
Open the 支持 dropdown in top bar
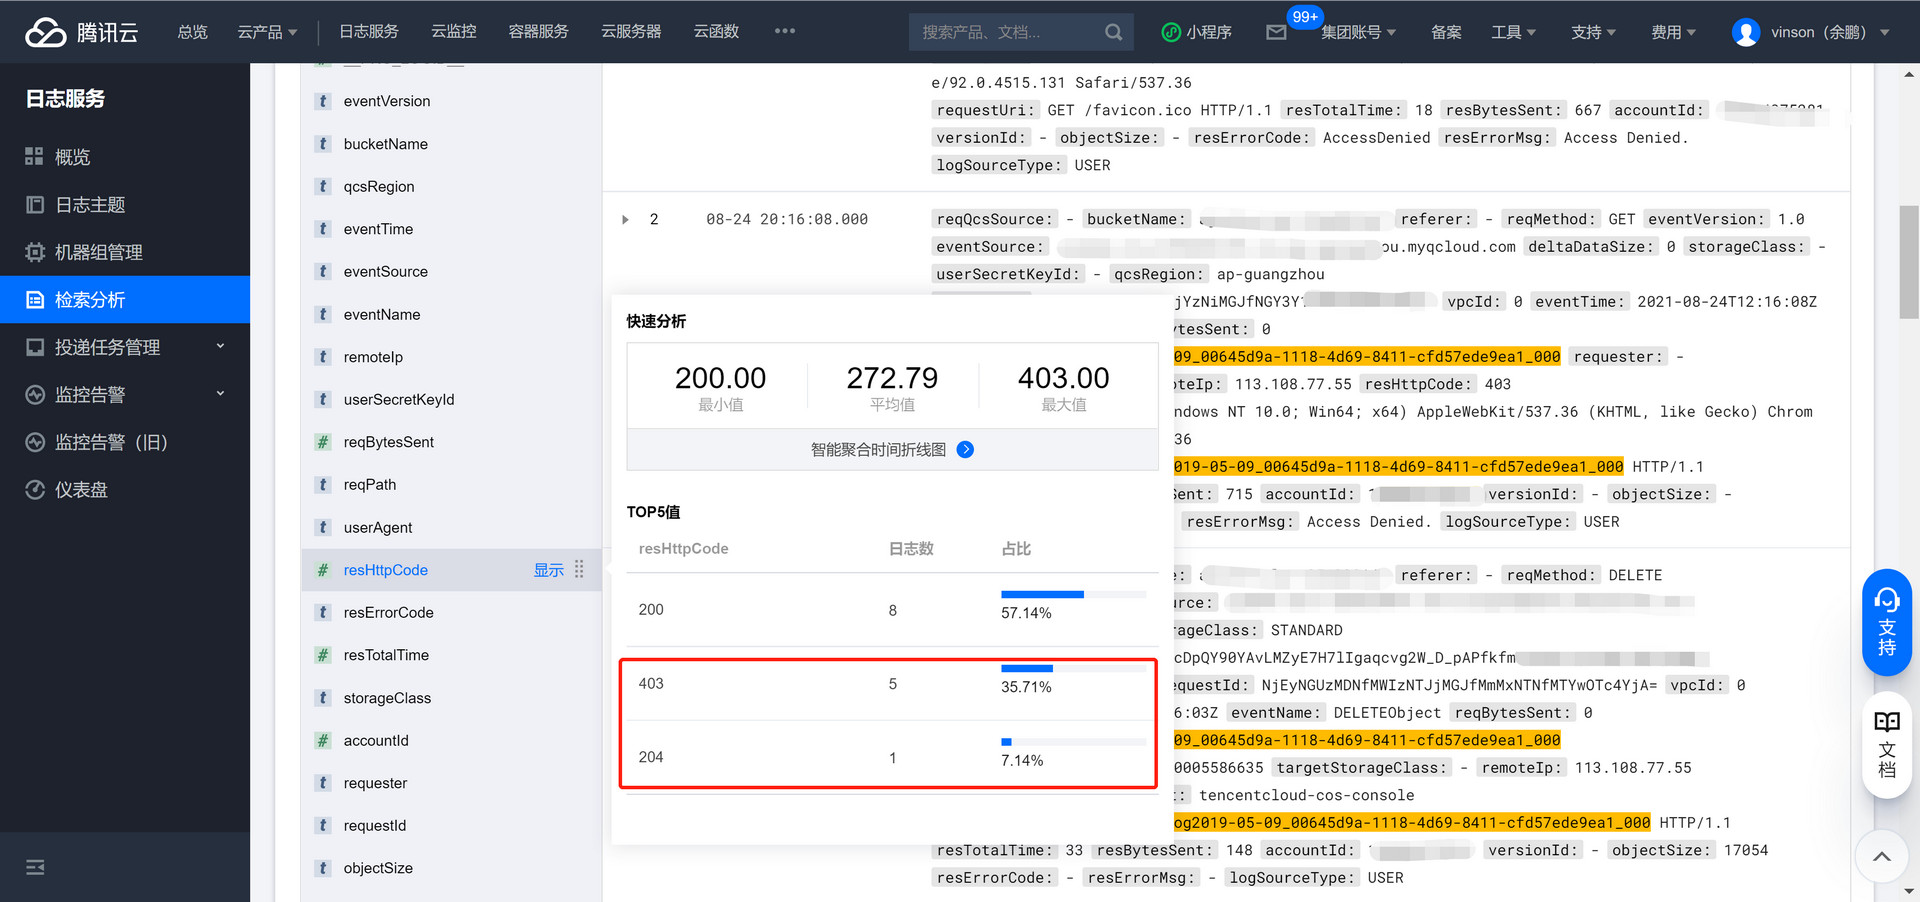[1593, 32]
